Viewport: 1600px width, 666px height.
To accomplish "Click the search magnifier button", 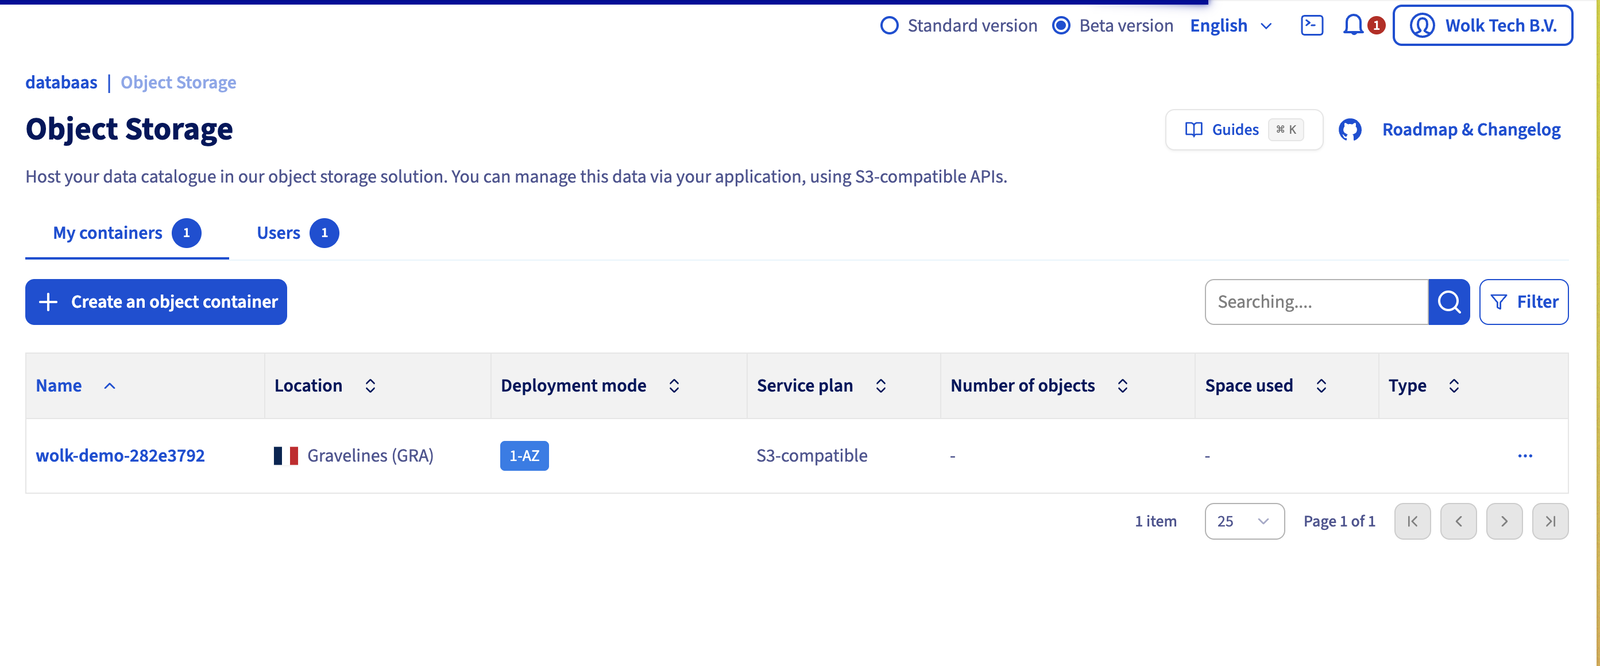I will [x=1449, y=302].
